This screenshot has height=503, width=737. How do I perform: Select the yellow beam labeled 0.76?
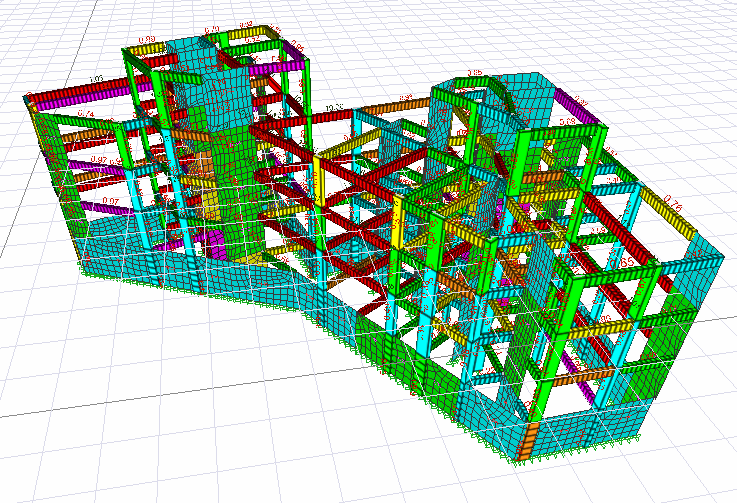668,215
